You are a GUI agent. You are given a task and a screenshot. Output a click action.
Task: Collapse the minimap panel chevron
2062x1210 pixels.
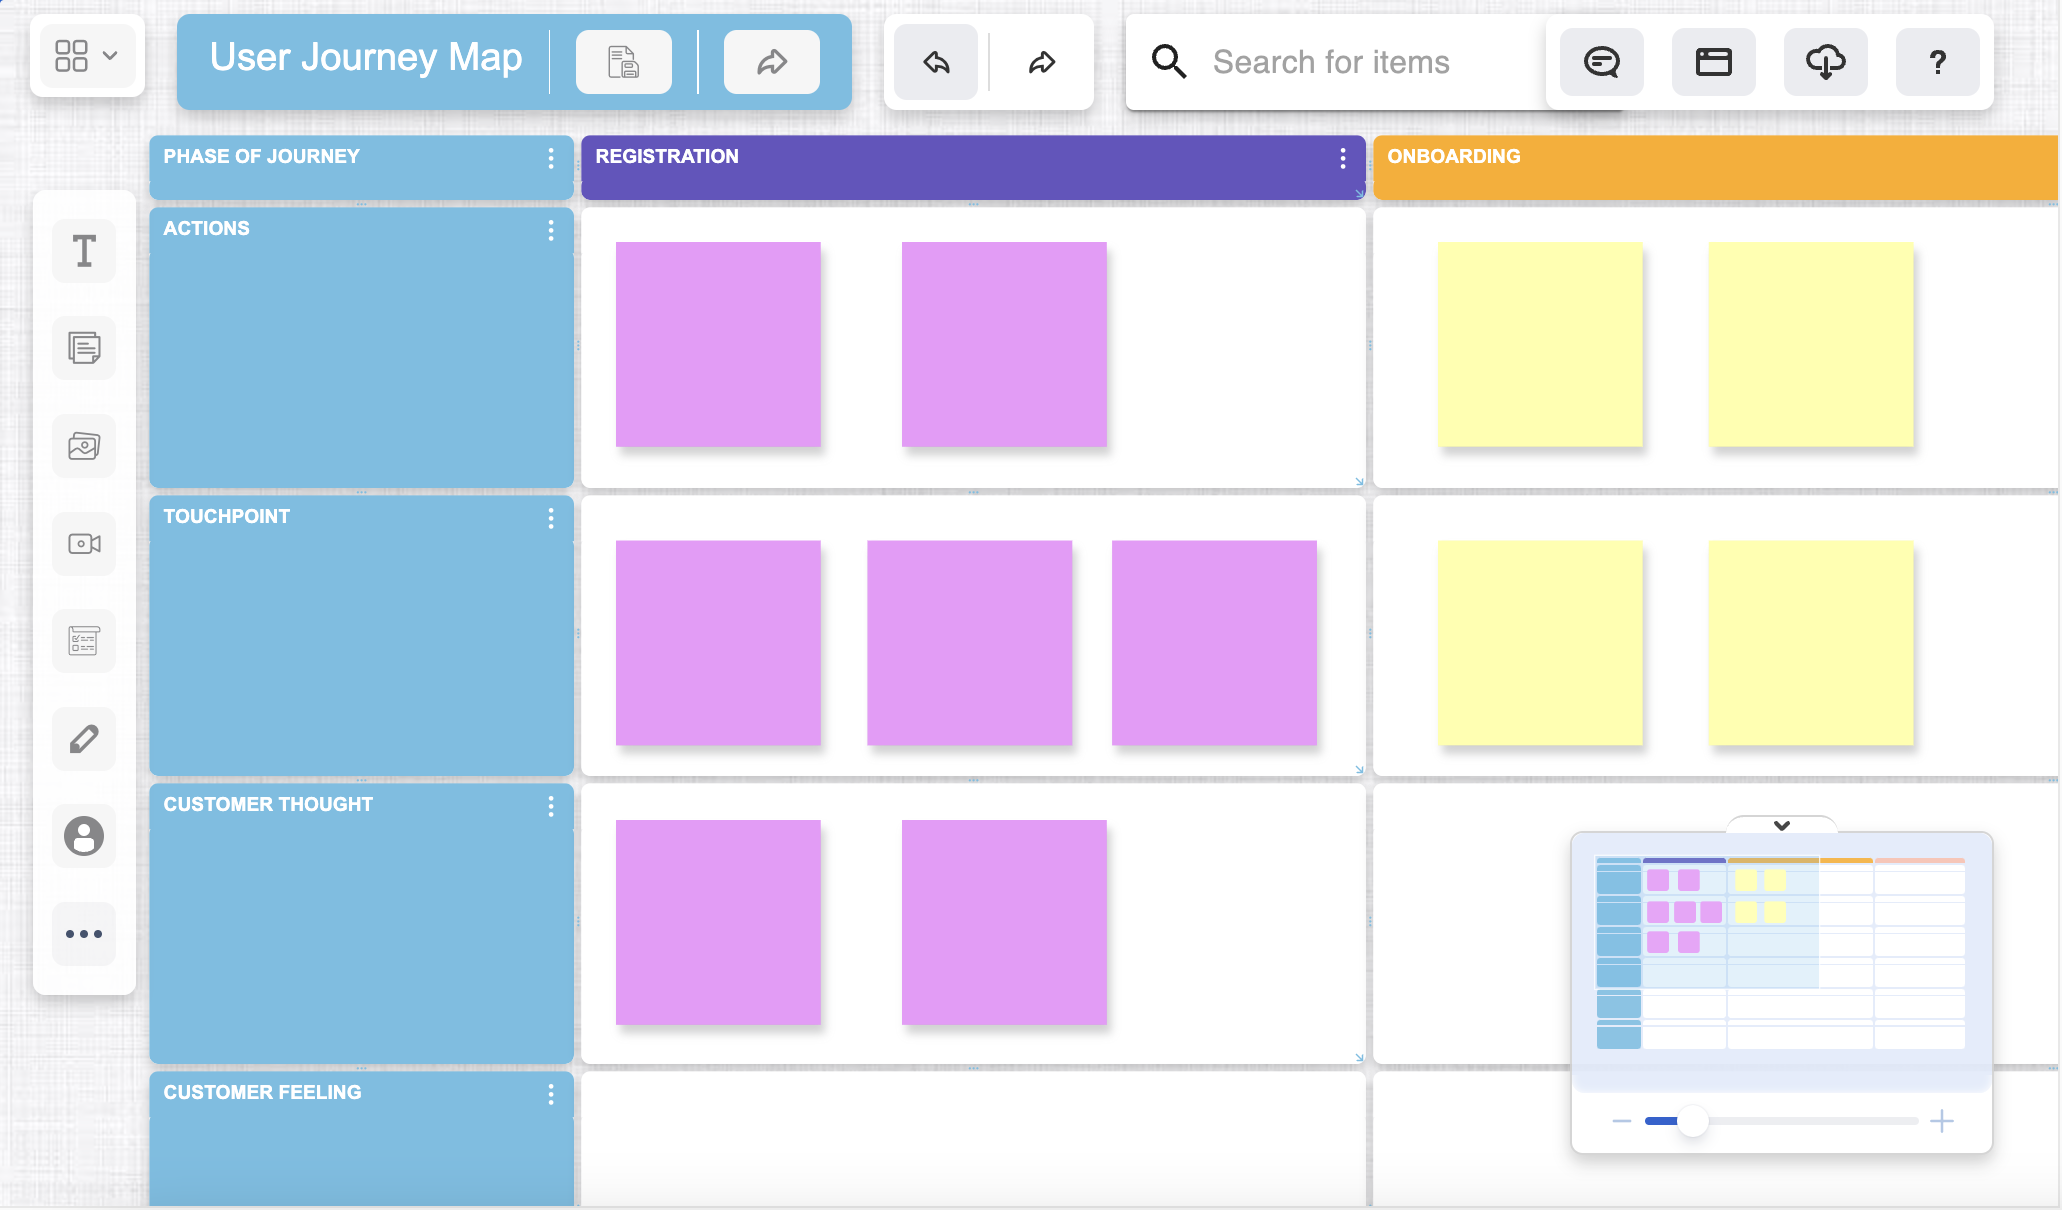click(x=1782, y=825)
